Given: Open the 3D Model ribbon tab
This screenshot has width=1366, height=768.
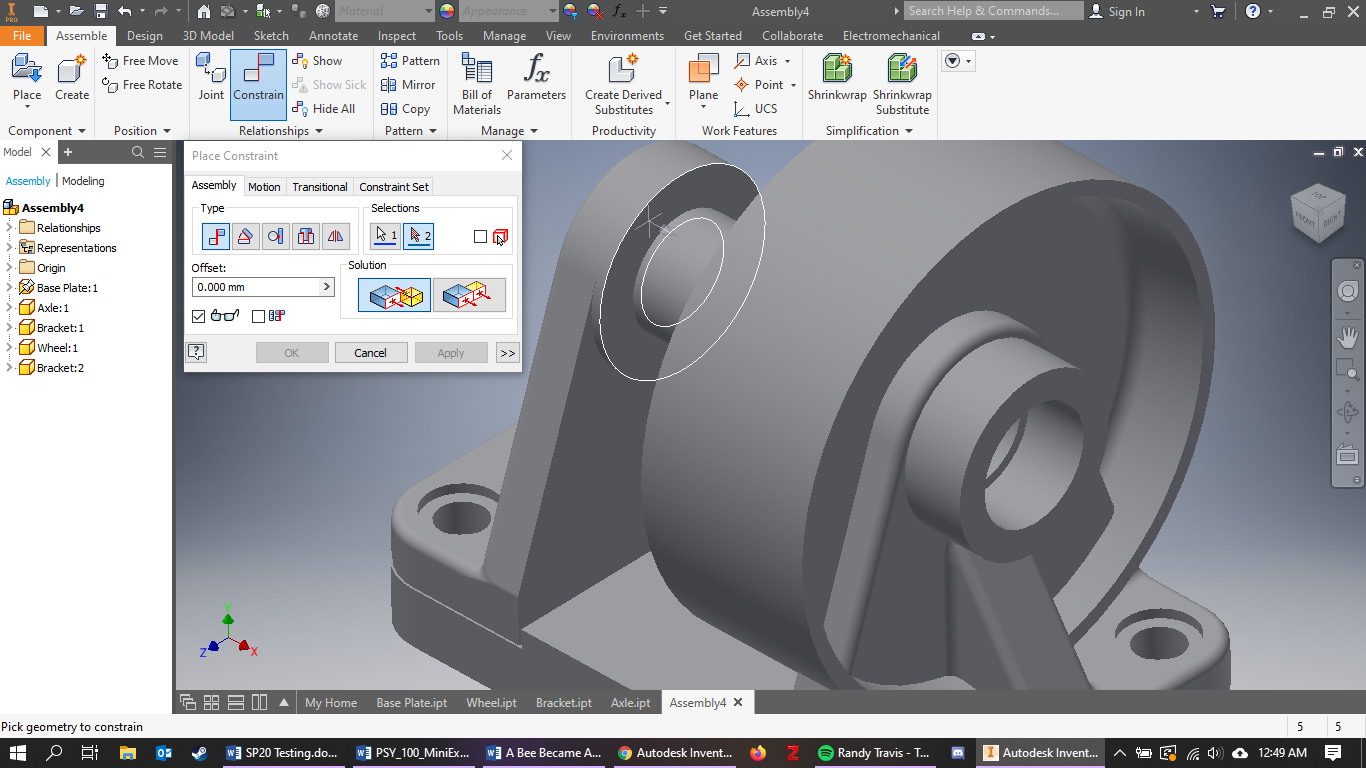Looking at the screenshot, I should (x=208, y=36).
